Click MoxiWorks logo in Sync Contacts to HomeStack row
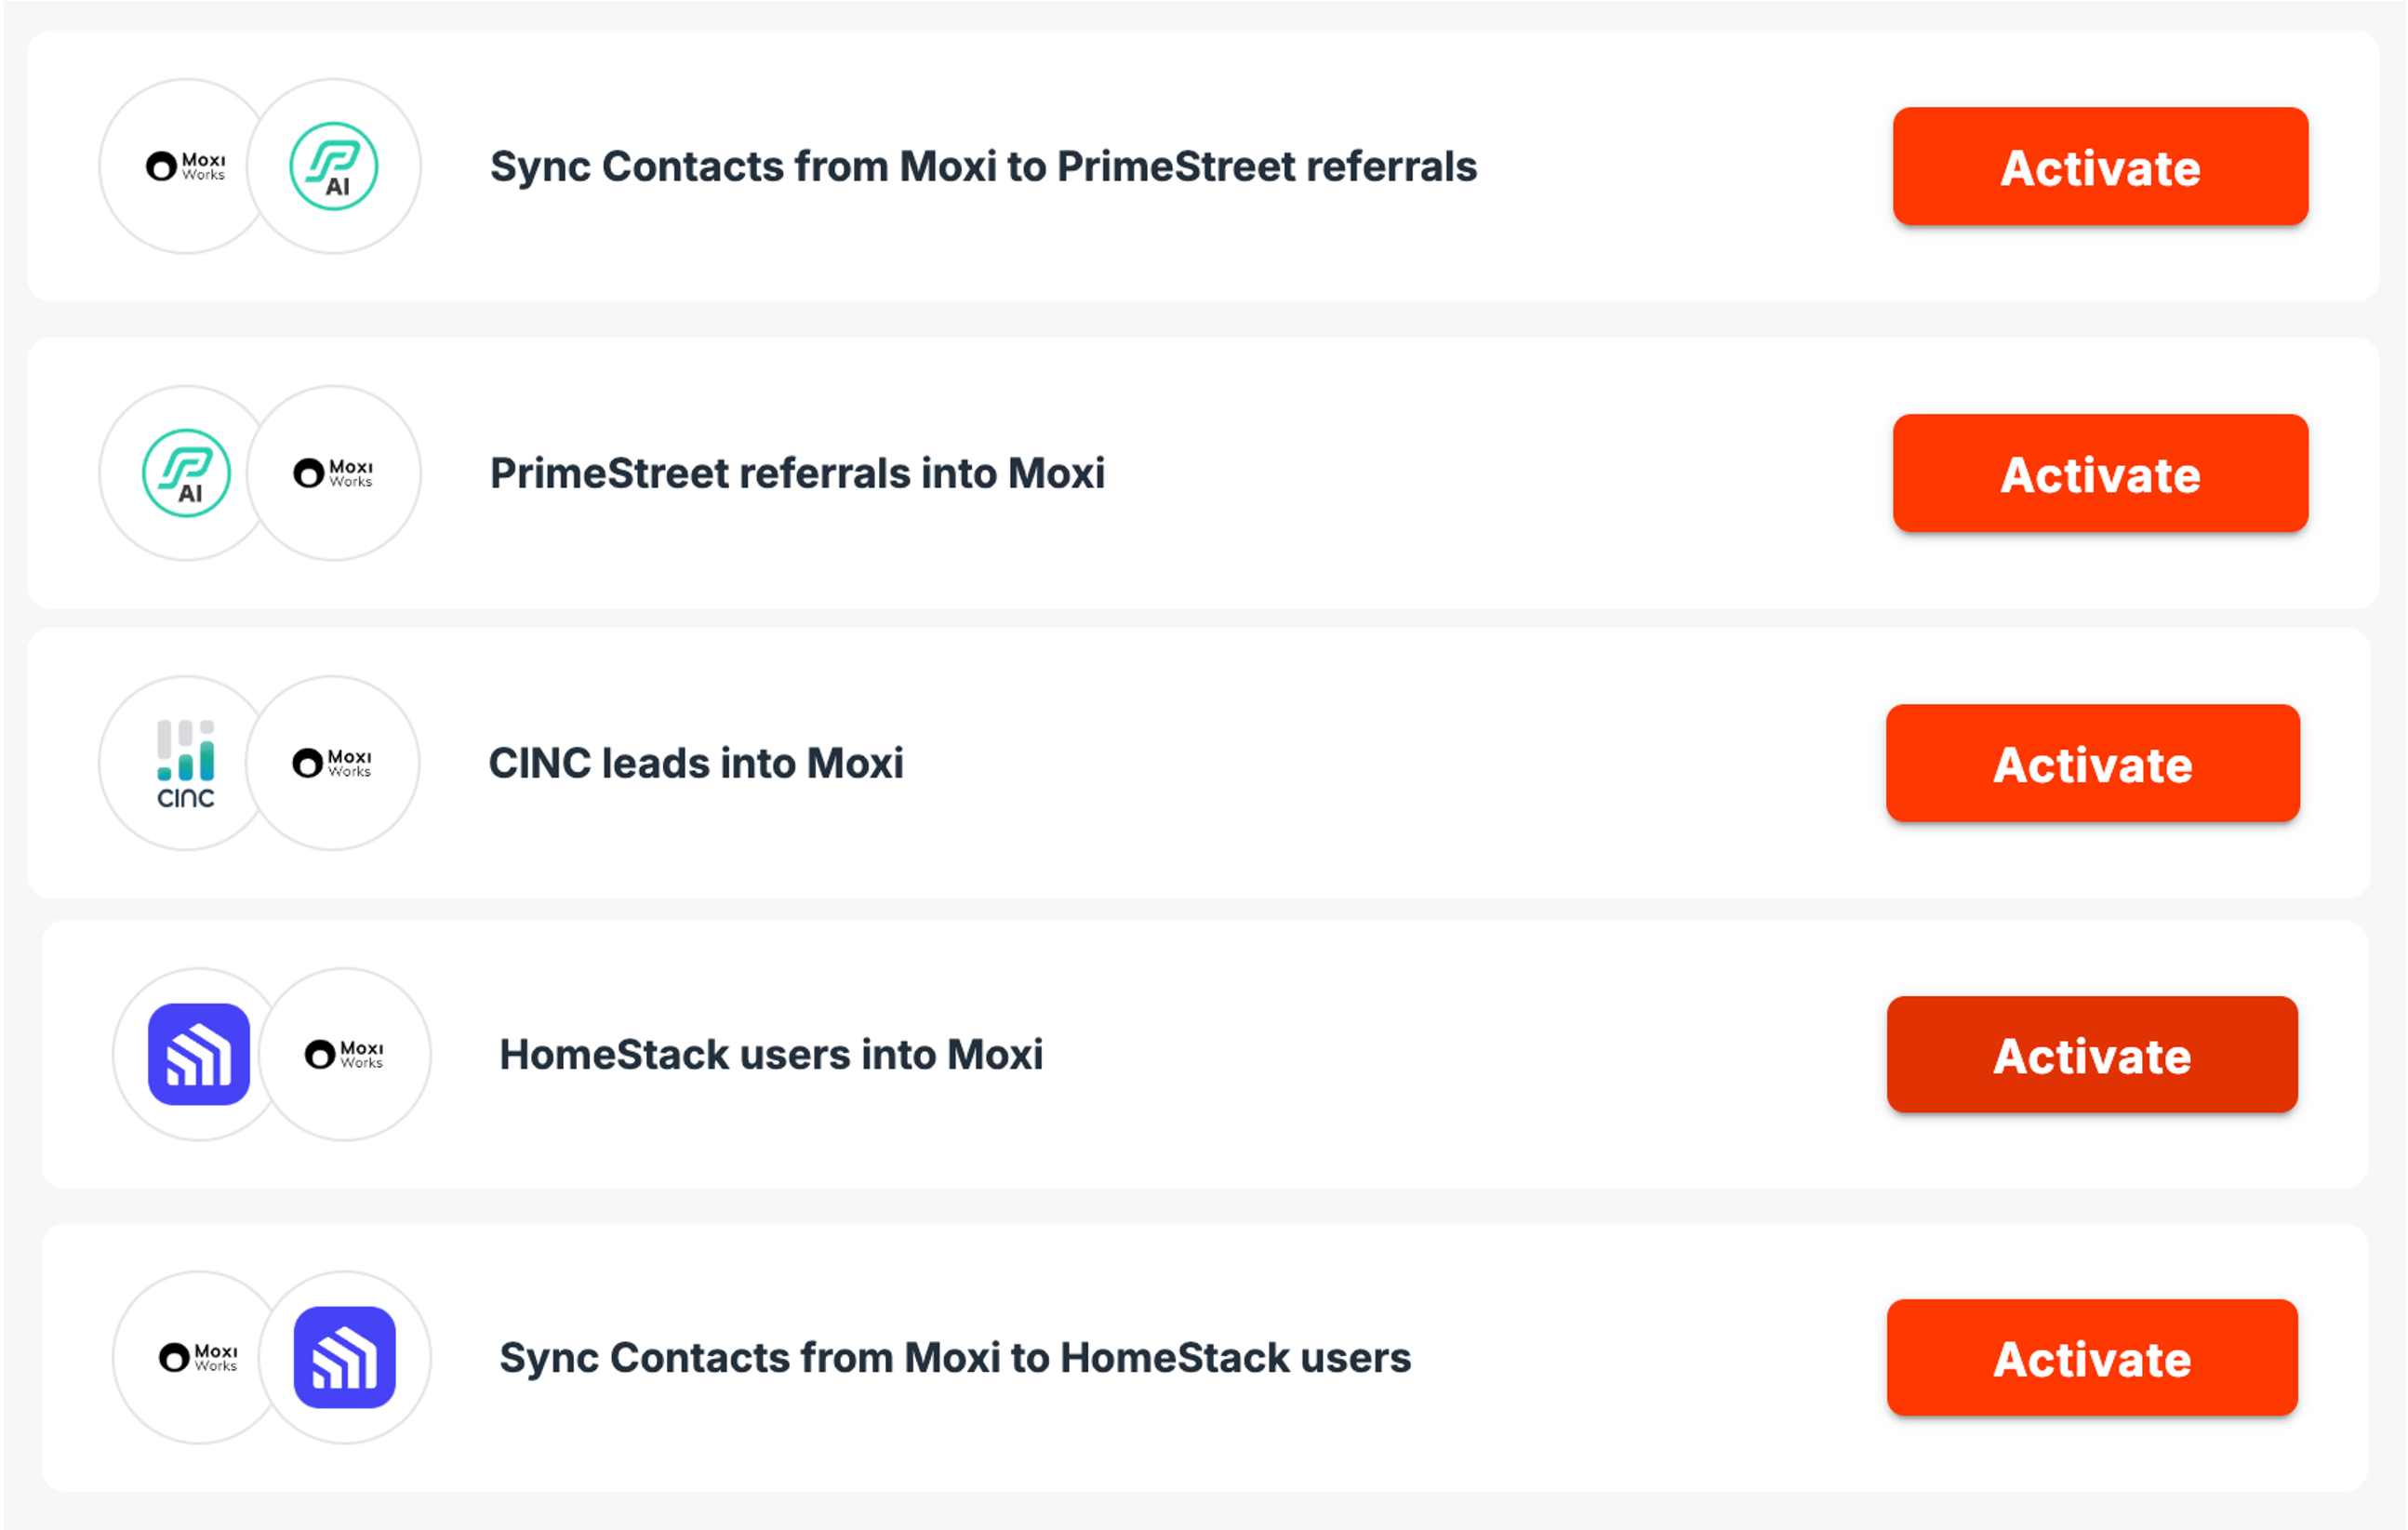This screenshot has height=1530, width=2408. (x=199, y=1357)
